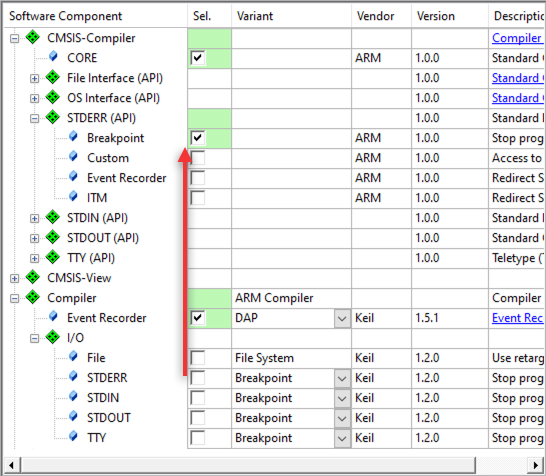The image size is (546, 476).
Task: Click the Version column header
Action: (x=450, y=16)
